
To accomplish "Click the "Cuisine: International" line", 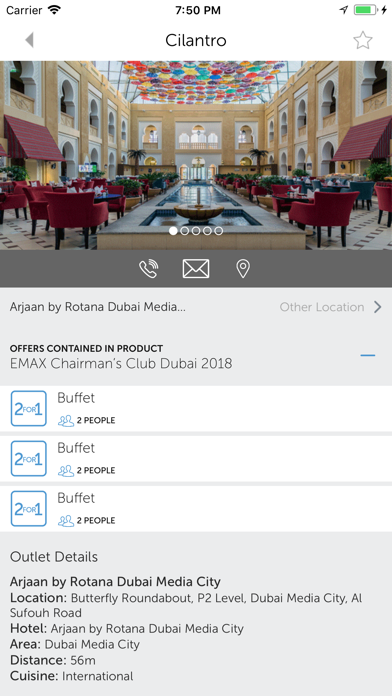I will 71,676.
